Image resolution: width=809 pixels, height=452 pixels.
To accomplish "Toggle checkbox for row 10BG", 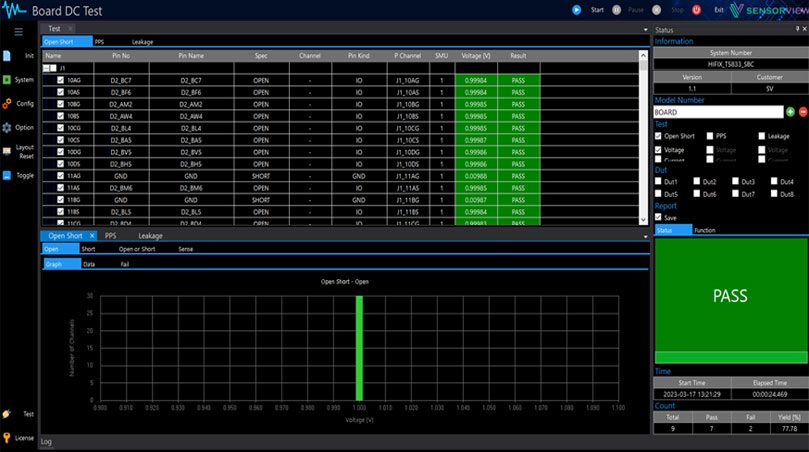I will click(x=60, y=104).
